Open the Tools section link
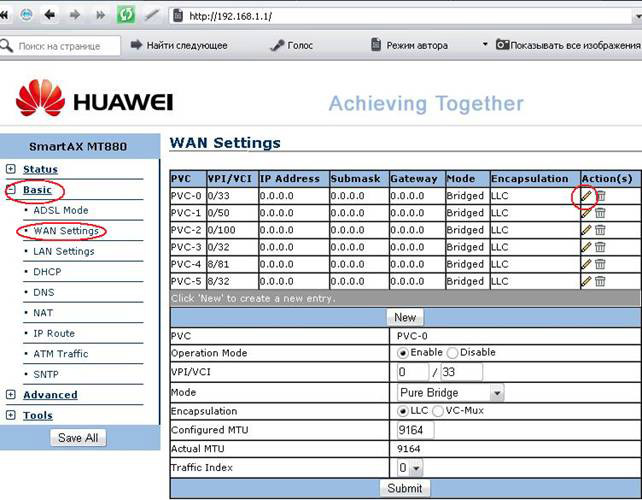This screenshot has height=500, width=642. (x=38, y=415)
